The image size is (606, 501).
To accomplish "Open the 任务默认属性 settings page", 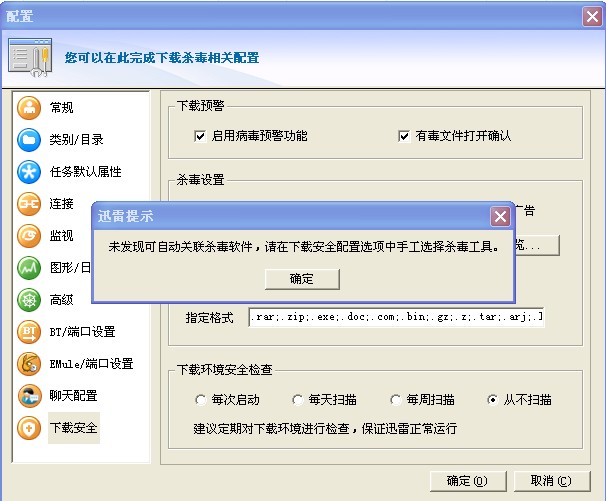I will click(85, 172).
